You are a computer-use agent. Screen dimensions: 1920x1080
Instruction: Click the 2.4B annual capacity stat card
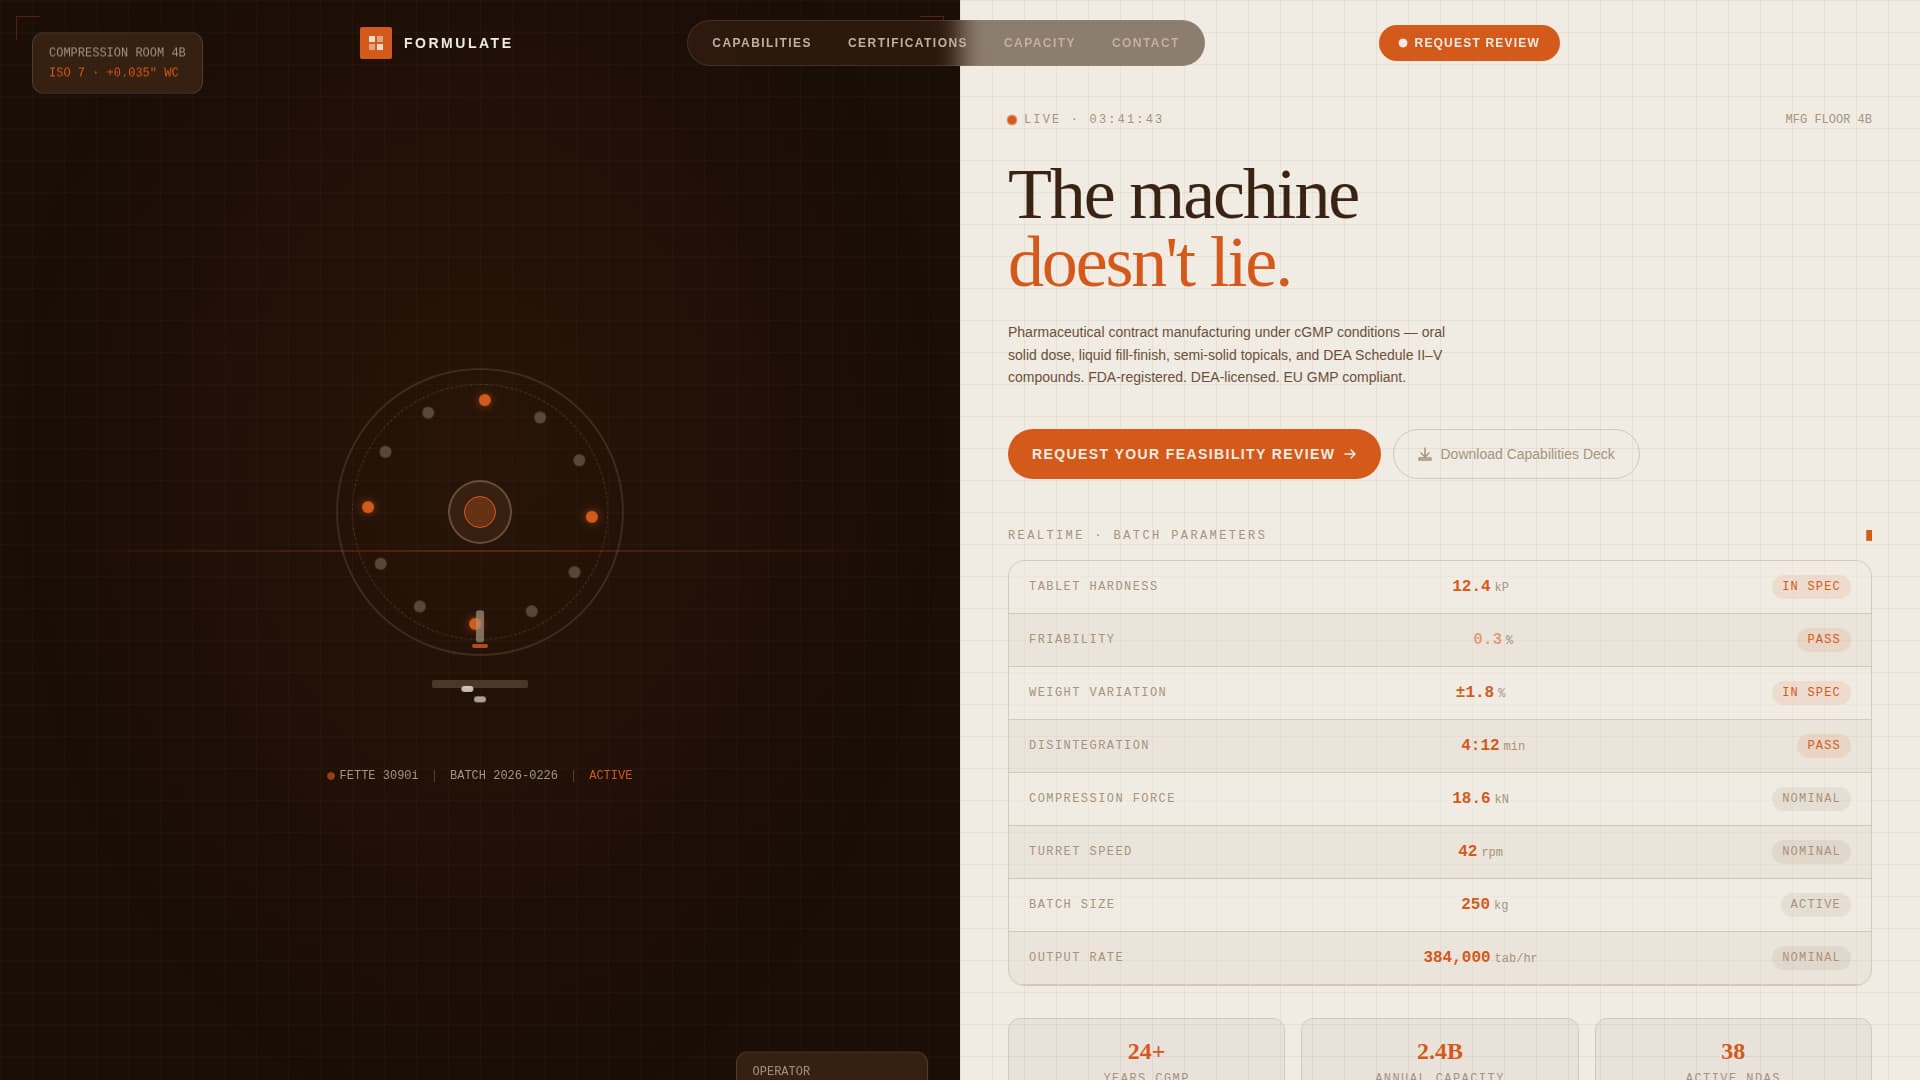1440,1052
